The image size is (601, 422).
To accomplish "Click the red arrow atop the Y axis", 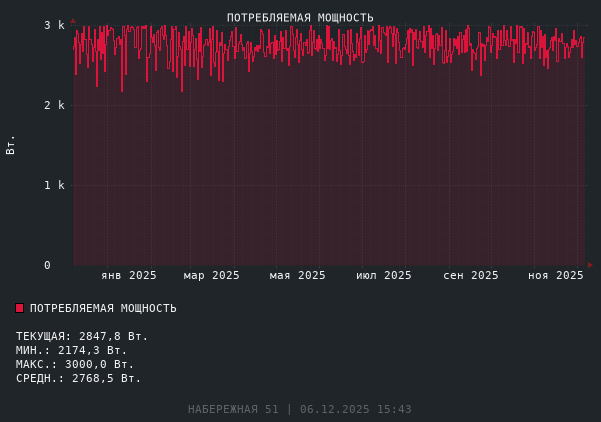I will pyautogui.click(x=73, y=21).
